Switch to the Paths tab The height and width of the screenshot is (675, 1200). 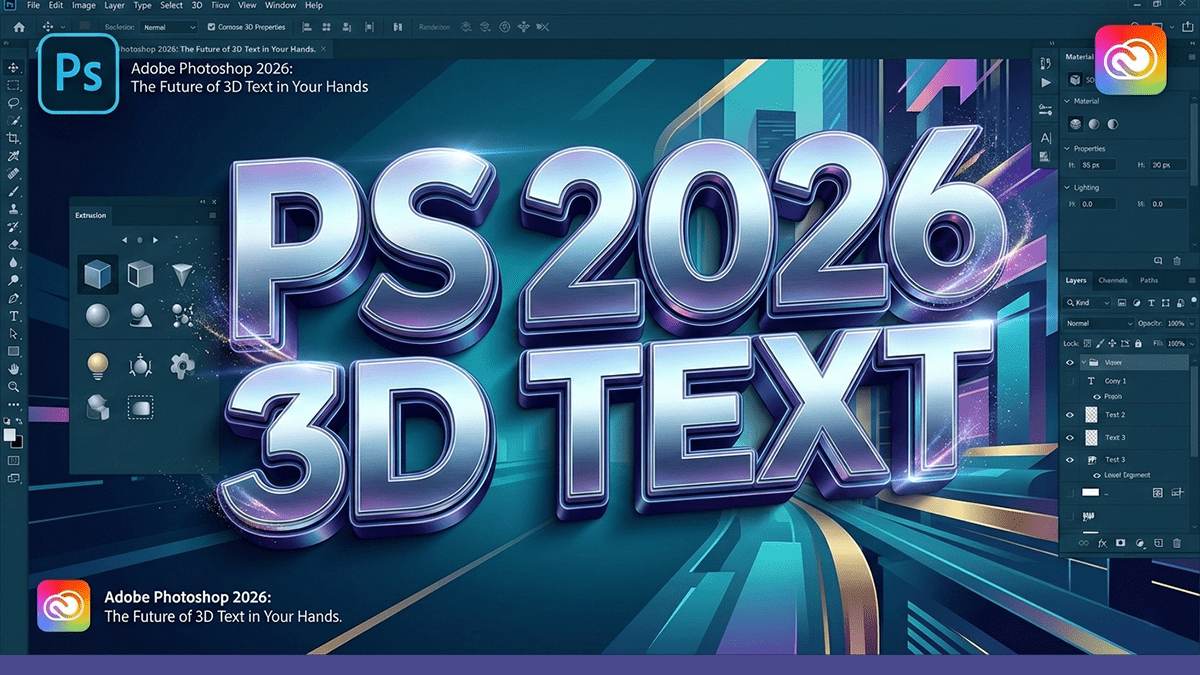coord(1149,280)
